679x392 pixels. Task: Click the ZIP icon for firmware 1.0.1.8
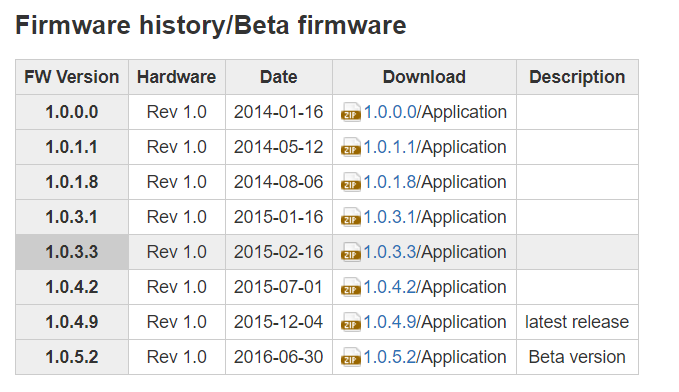351,182
